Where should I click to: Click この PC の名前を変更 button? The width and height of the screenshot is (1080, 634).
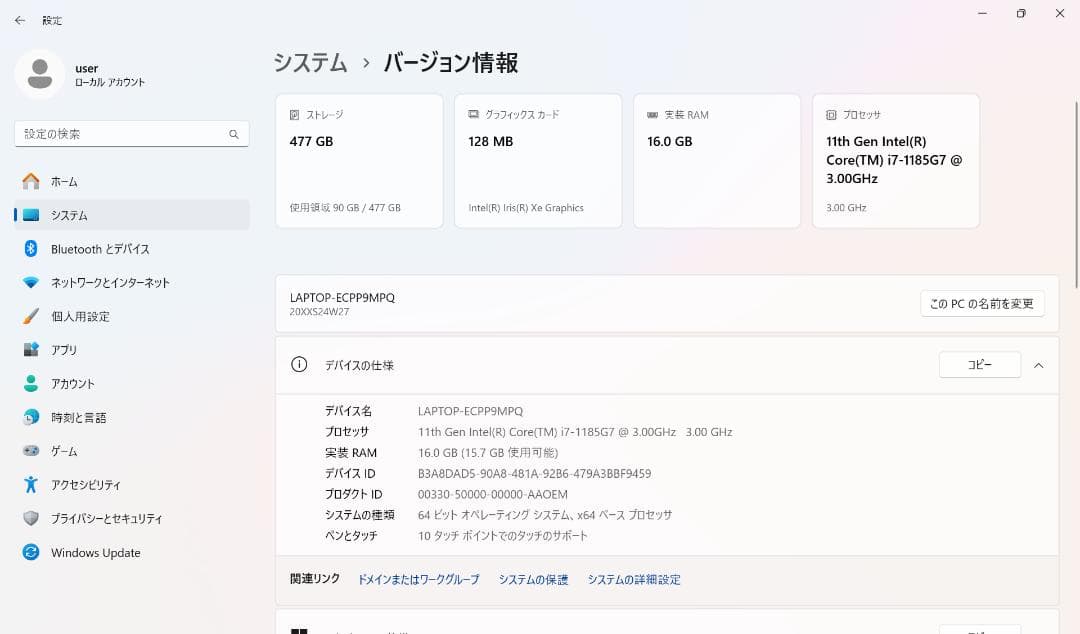(x=983, y=303)
